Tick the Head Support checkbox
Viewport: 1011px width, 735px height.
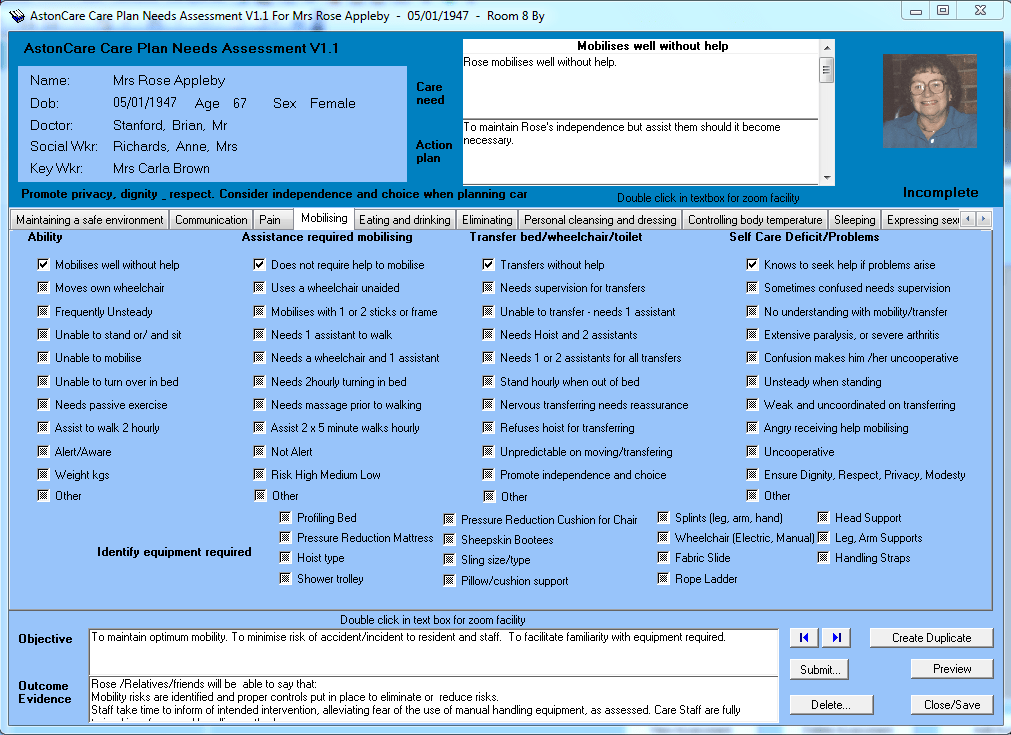click(823, 517)
